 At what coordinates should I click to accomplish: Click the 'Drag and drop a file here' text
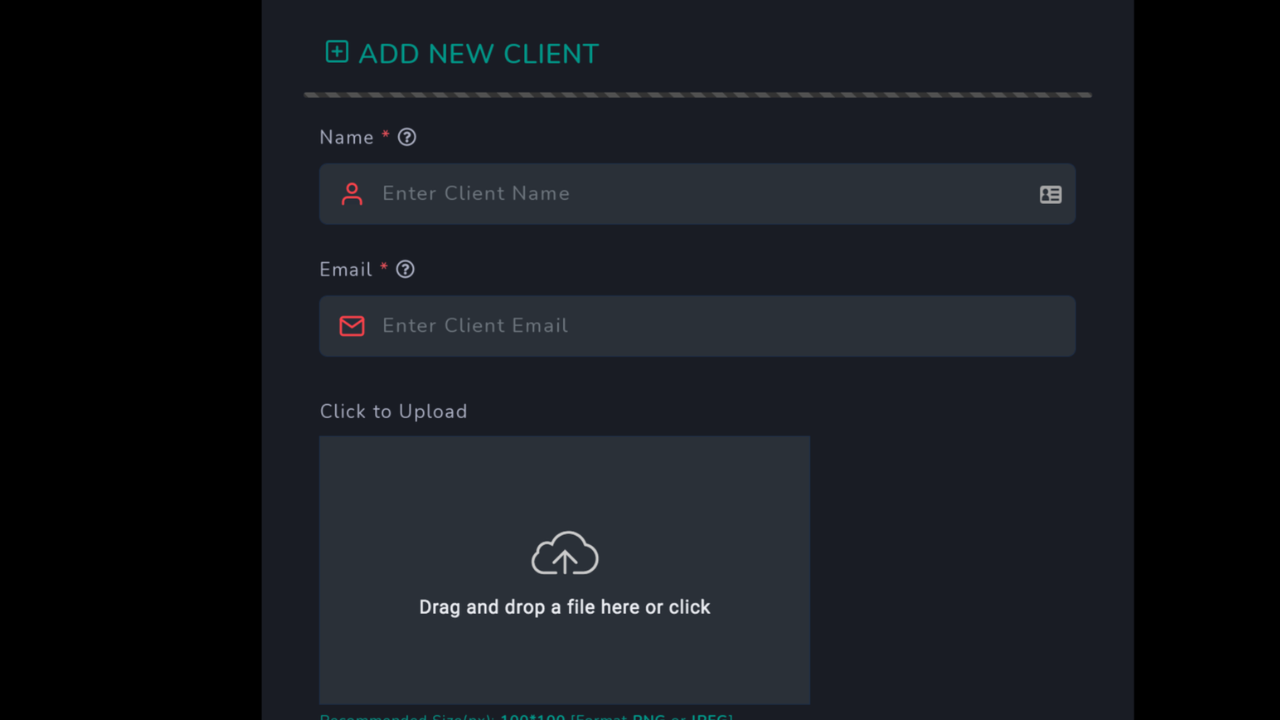(564, 607)
